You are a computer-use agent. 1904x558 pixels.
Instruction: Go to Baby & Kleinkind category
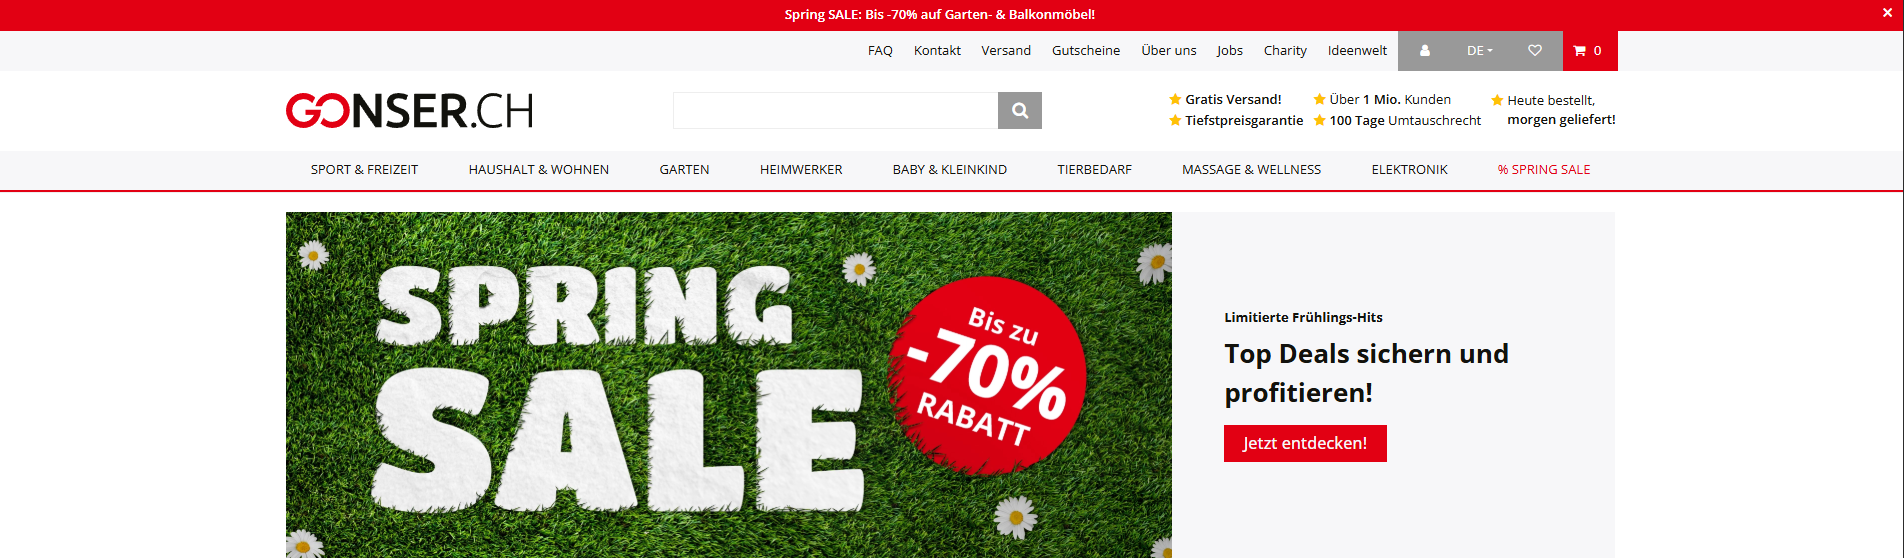click(x=950, y=170)
